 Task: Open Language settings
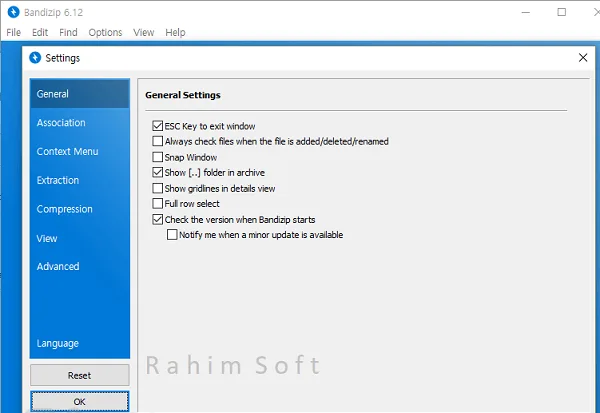tap(80, 343)
